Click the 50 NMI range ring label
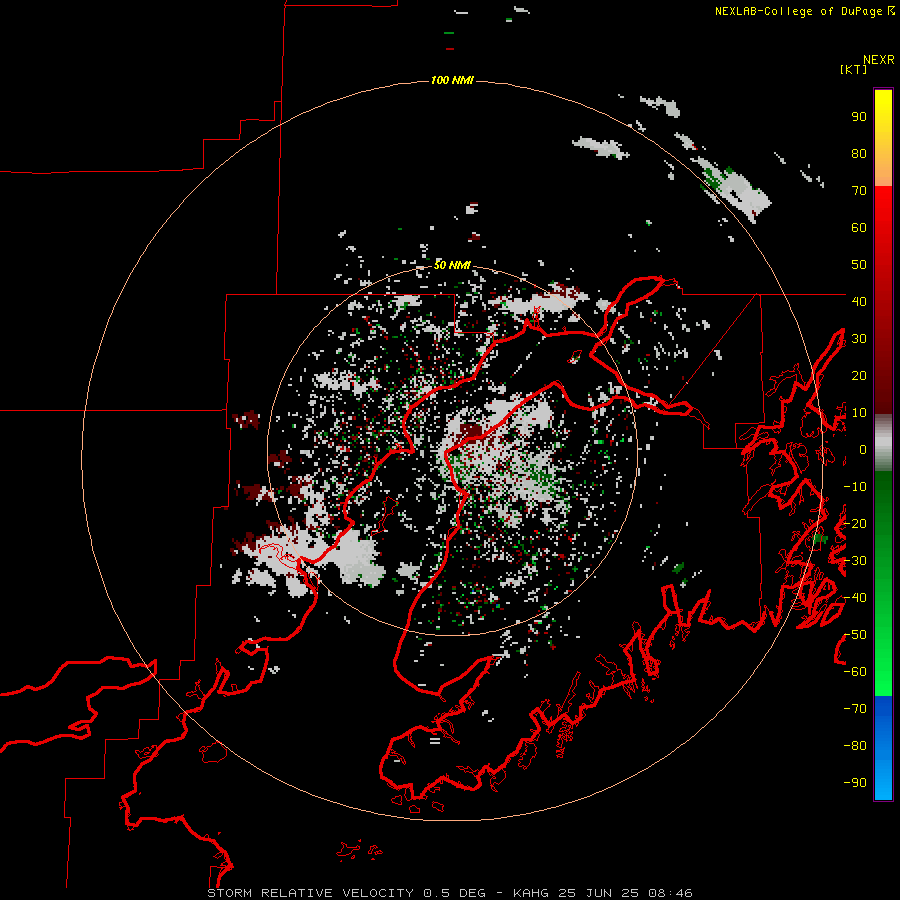 452,265
